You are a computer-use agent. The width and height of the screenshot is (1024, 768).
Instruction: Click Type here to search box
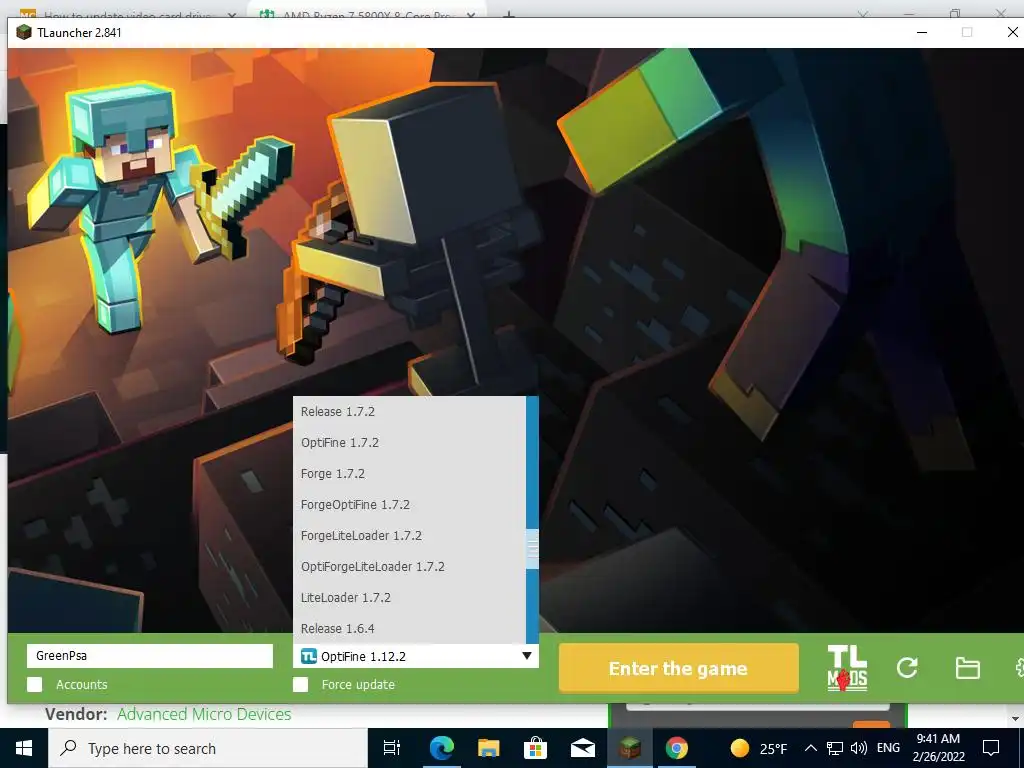tap(208, 748)
